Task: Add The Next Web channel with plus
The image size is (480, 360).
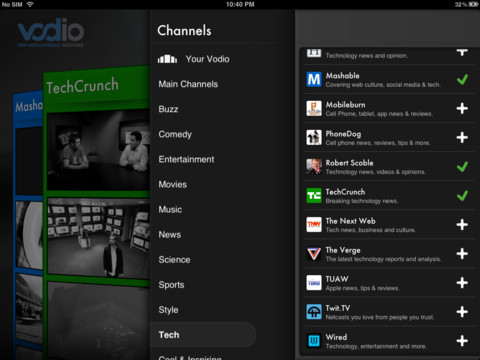Action: pos(462,224)
